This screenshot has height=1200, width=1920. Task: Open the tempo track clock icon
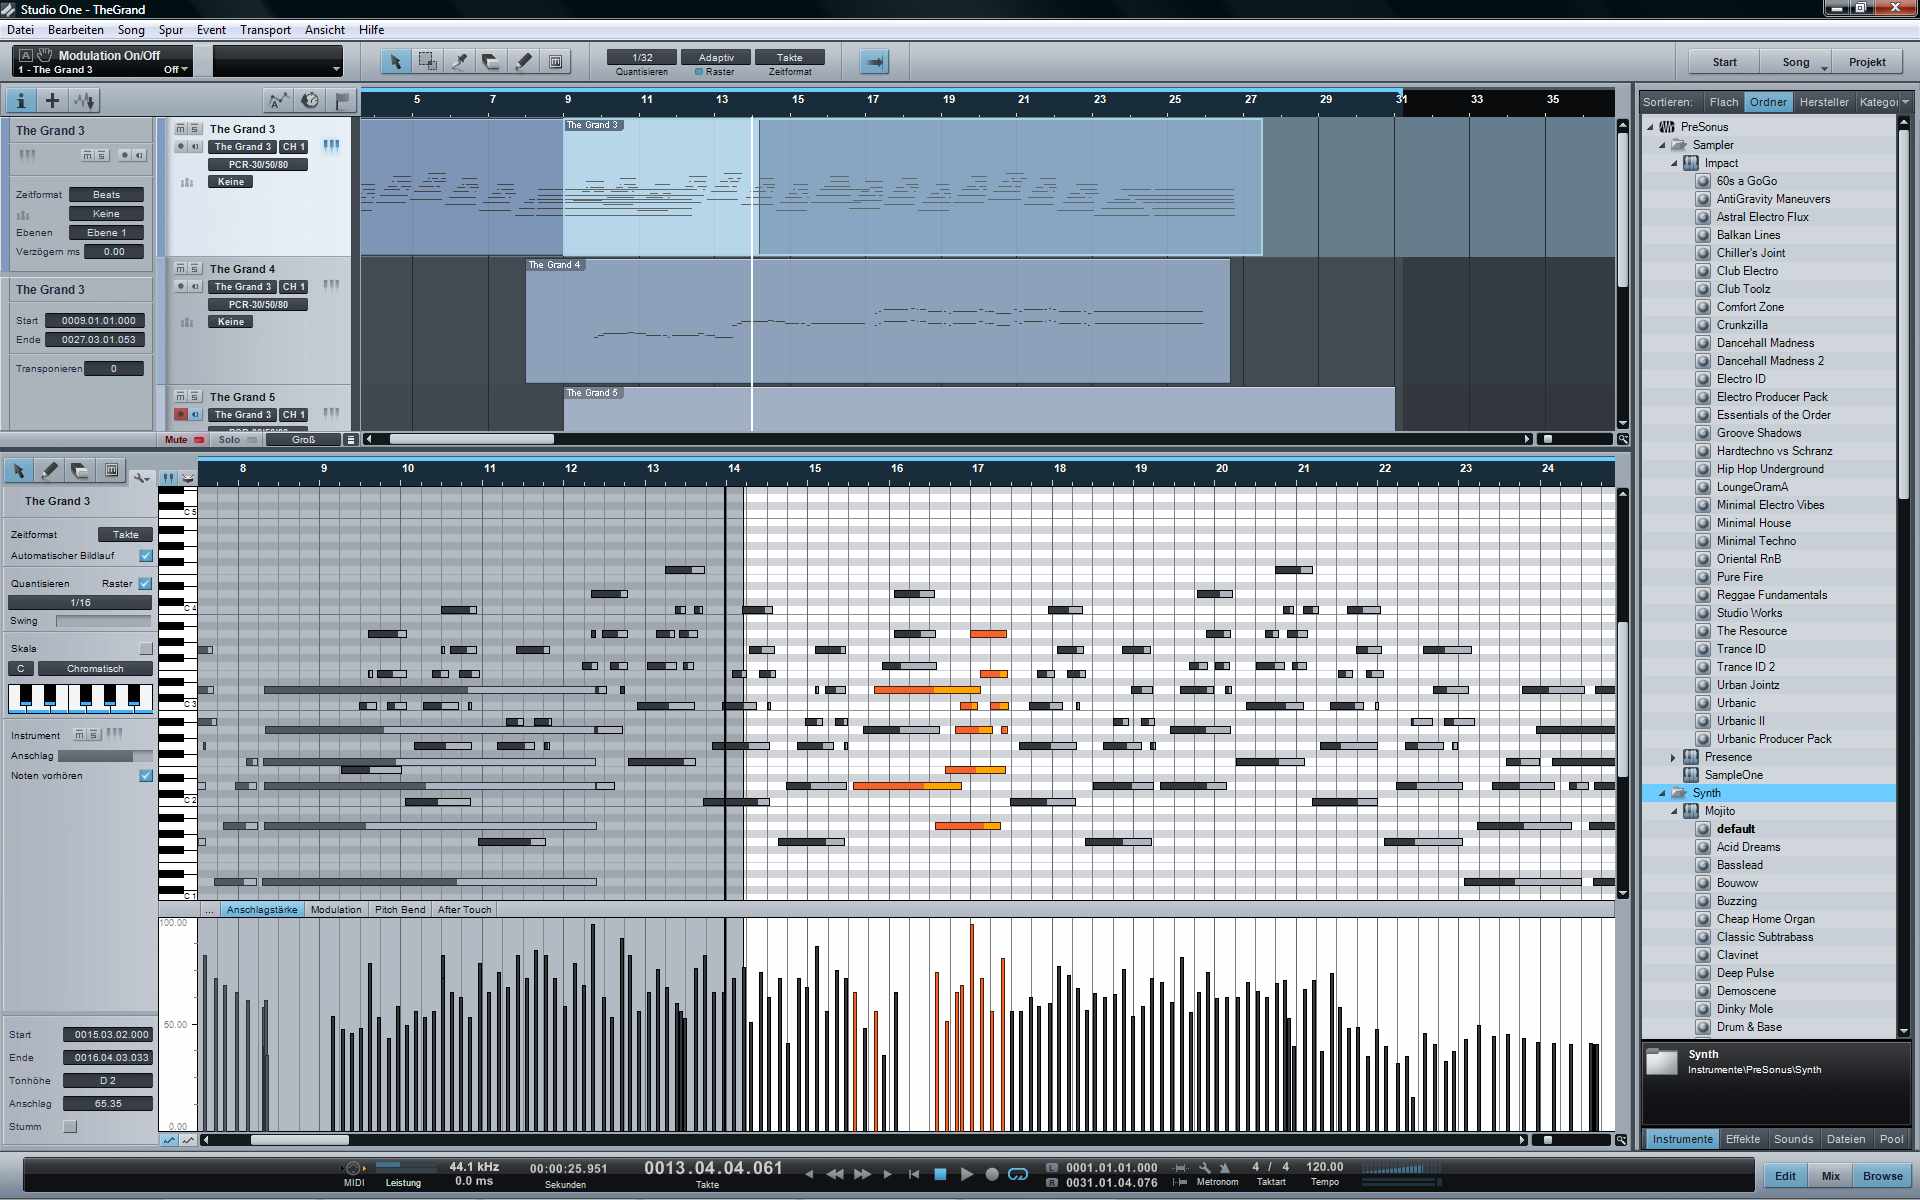310,100
